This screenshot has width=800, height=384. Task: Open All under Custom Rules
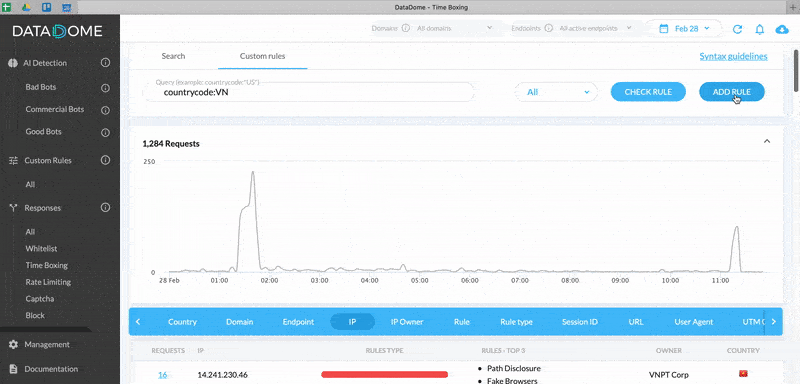pyautogui.click(x=30, y=185)
